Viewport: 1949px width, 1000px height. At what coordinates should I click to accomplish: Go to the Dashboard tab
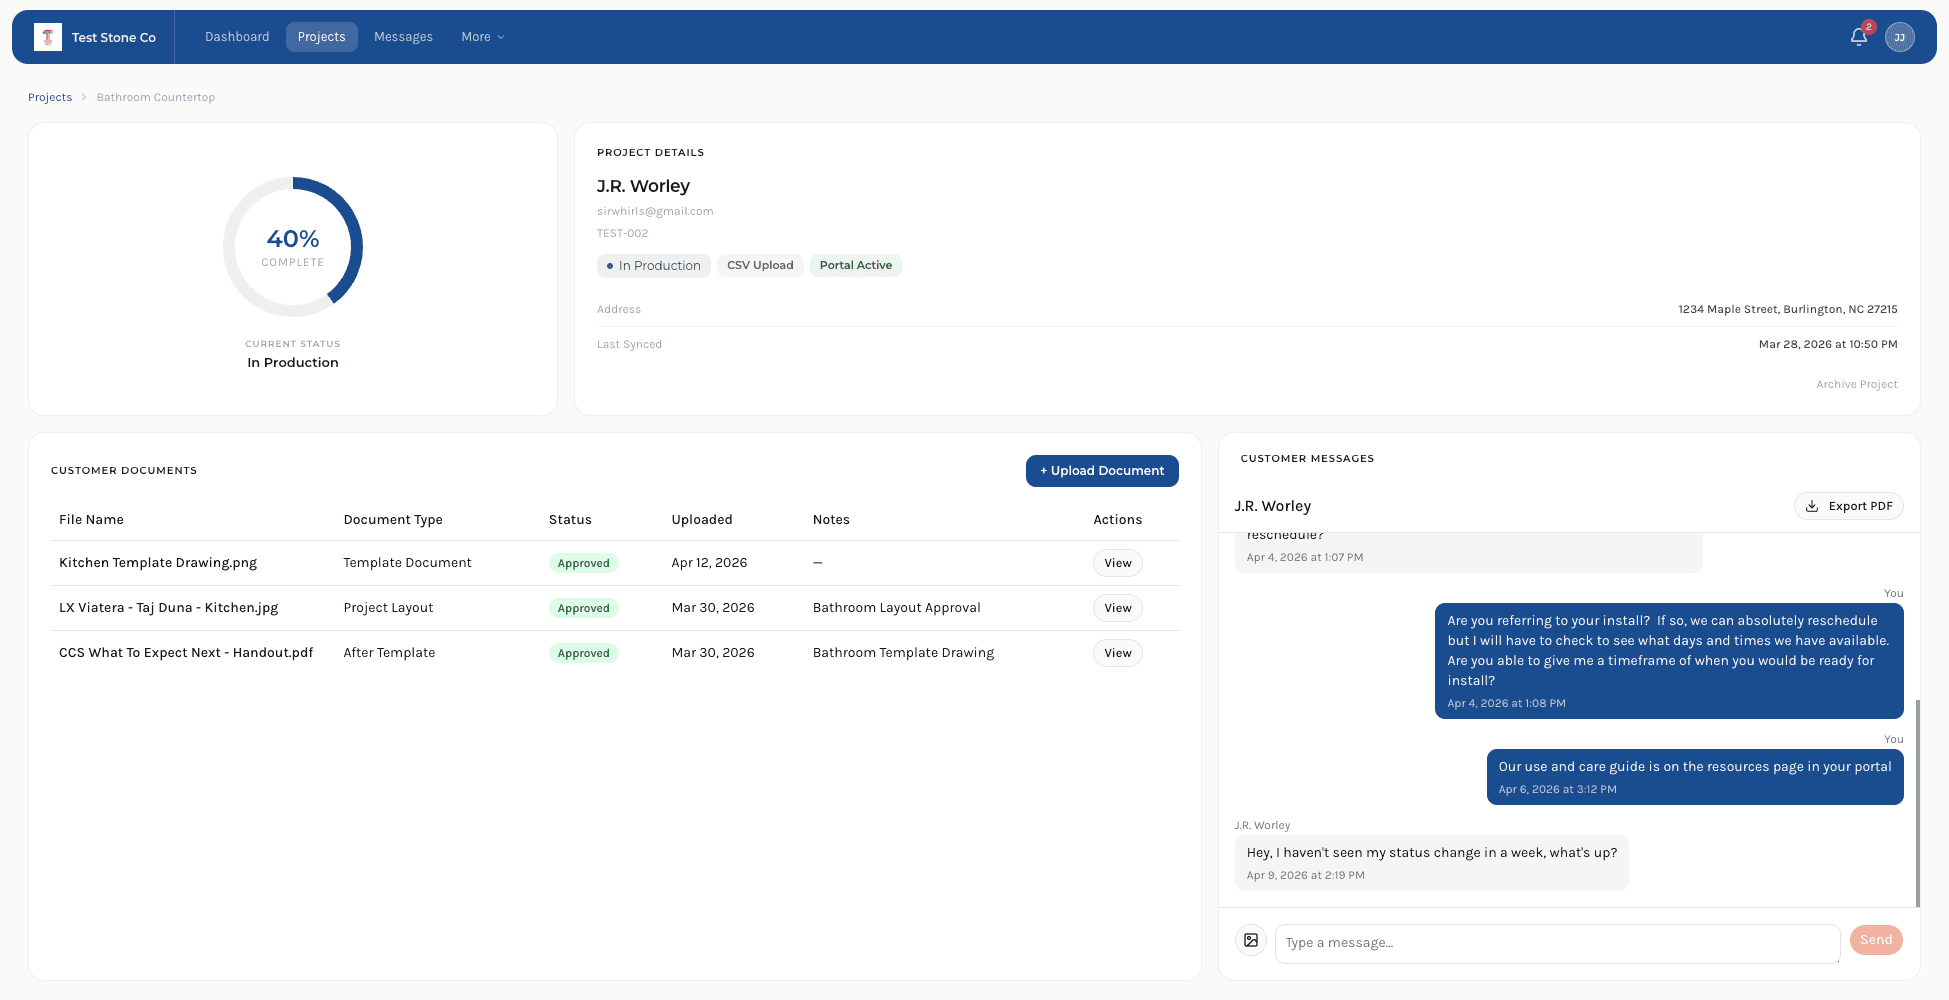(237, 37)
